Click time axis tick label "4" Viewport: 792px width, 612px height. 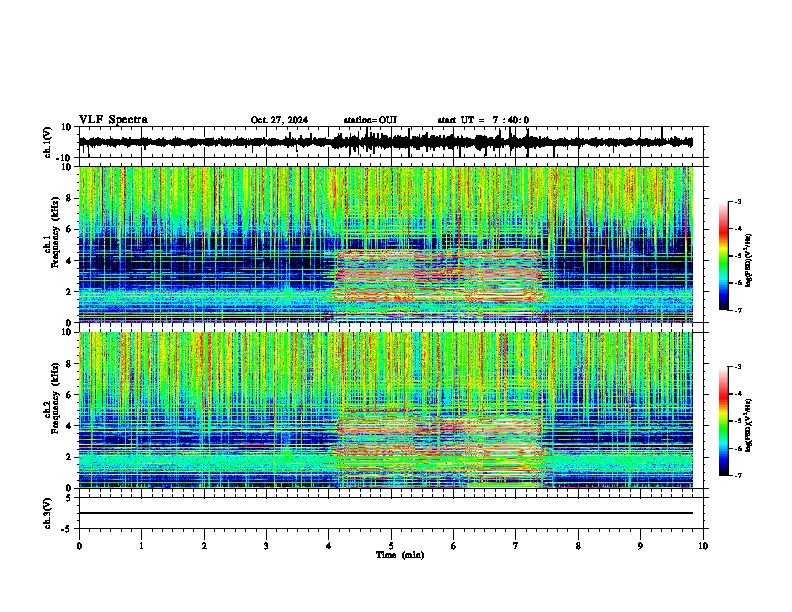click(x=329, y=546)
